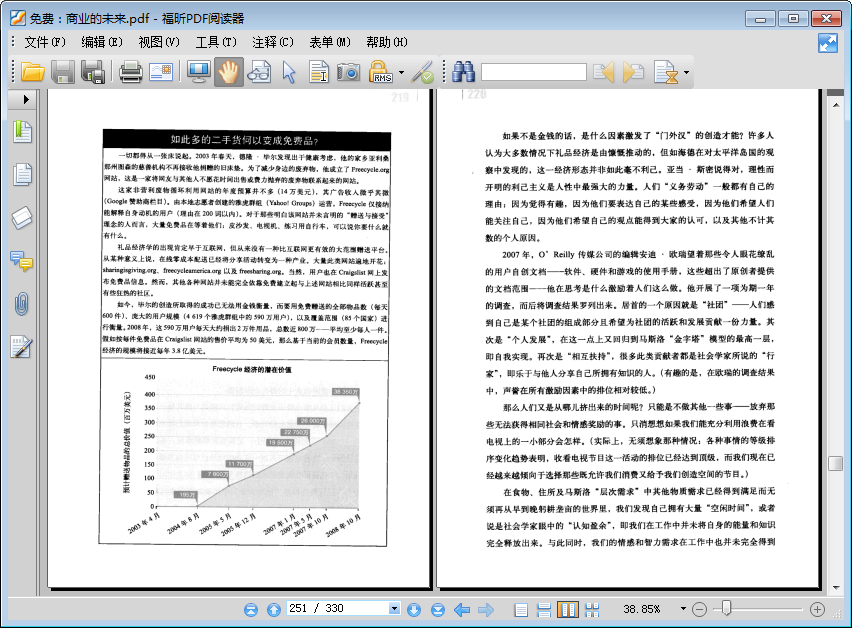852x628 pixels.
Task: Go to the previous page
Action: 274,610
